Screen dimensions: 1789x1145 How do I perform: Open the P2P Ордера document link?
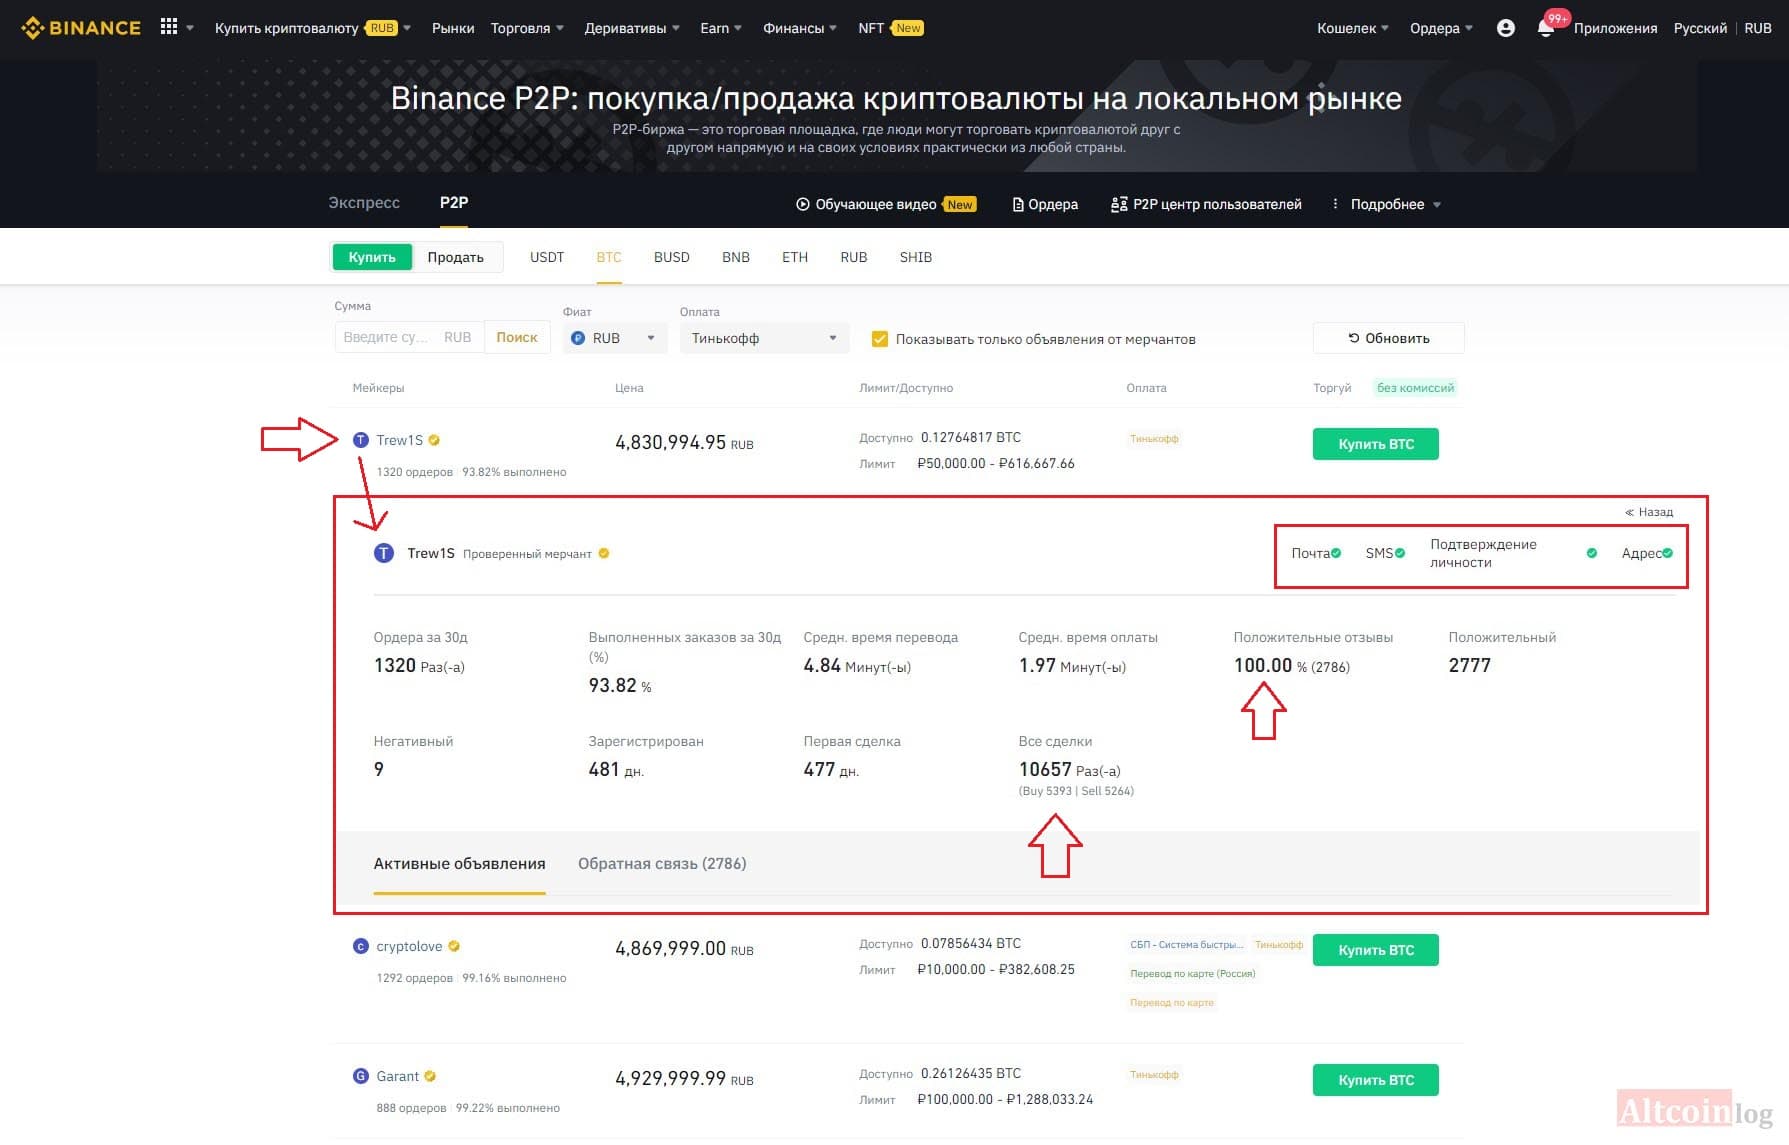pos(1046,204)
